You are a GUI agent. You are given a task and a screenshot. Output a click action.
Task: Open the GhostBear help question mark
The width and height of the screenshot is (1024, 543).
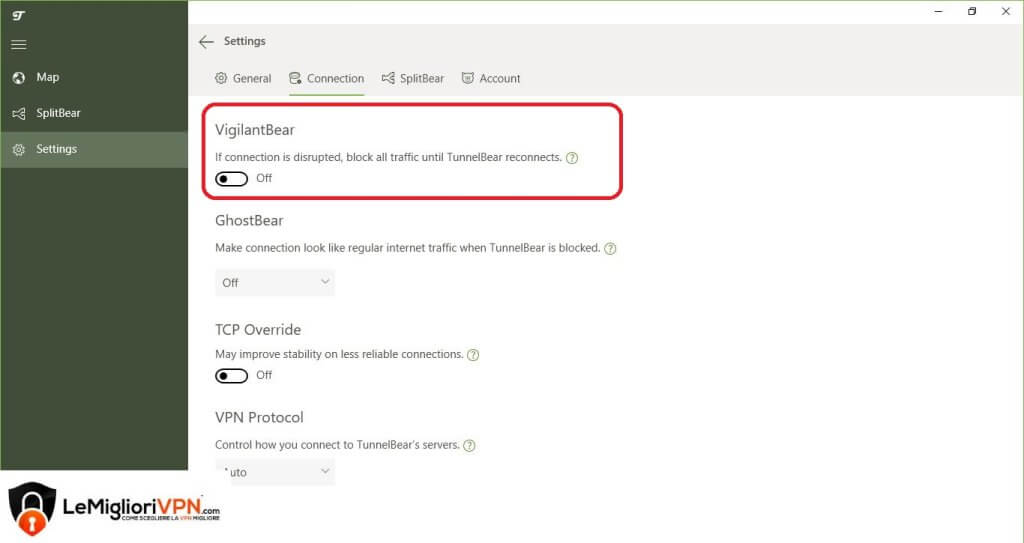pyautogui.click(x=610, y=248)
